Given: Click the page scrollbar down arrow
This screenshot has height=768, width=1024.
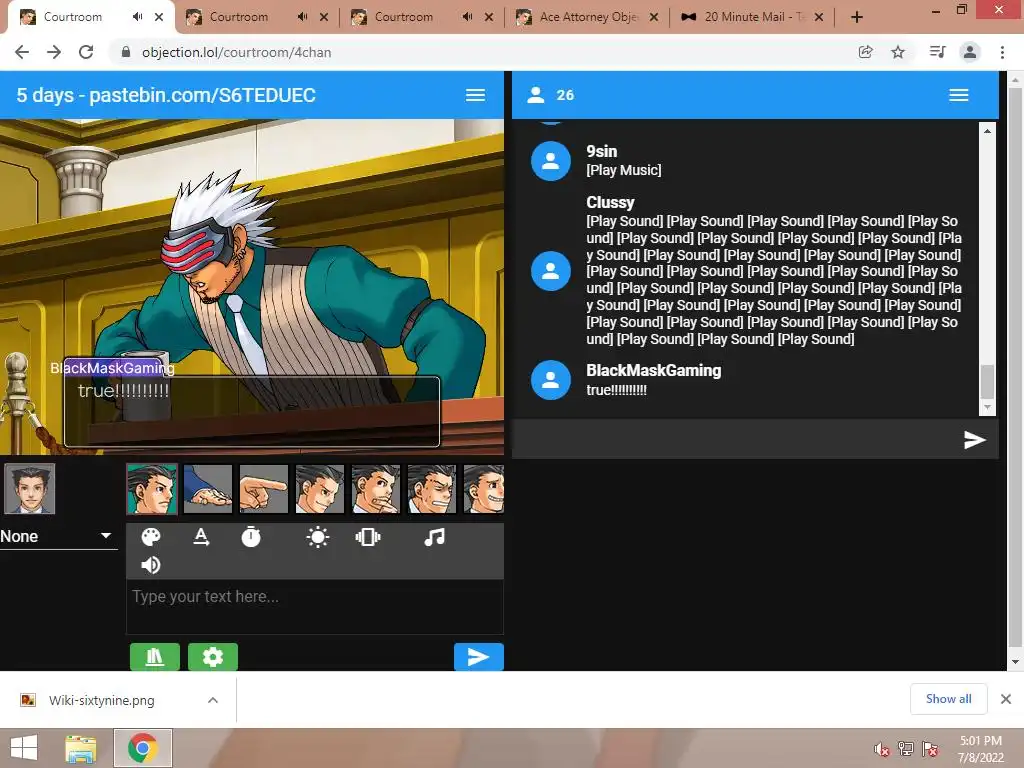Looking at the screenshot, I should click(1016, 662).
